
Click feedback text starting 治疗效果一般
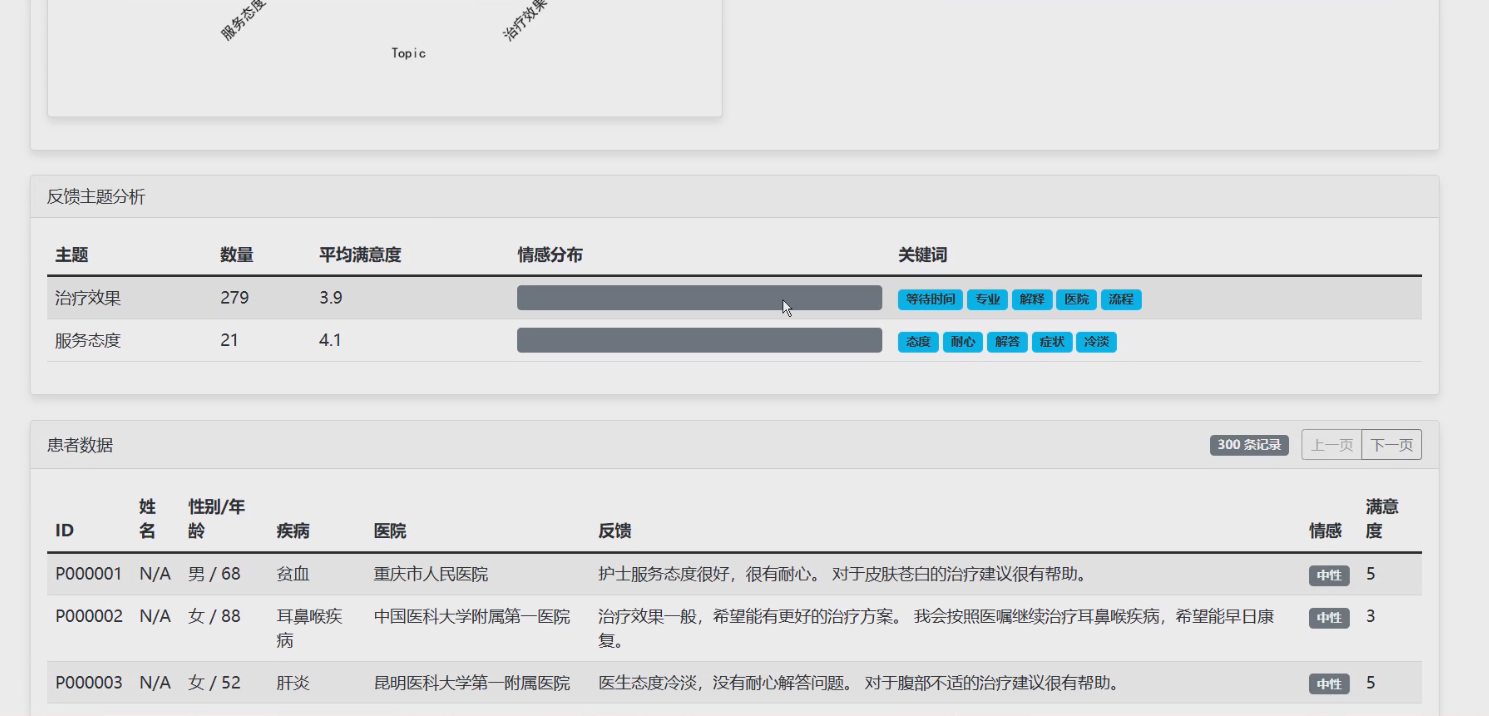(936, 628)
